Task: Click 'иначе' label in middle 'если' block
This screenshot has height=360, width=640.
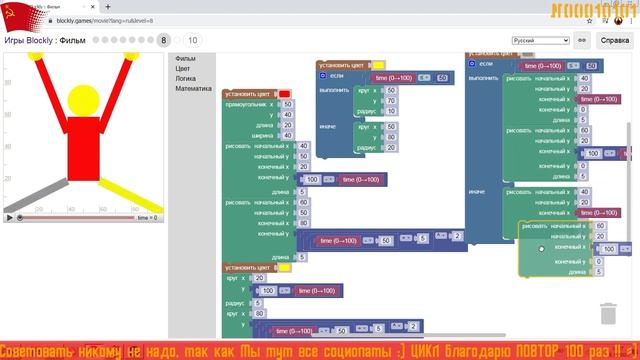Action: click(327, 126)
